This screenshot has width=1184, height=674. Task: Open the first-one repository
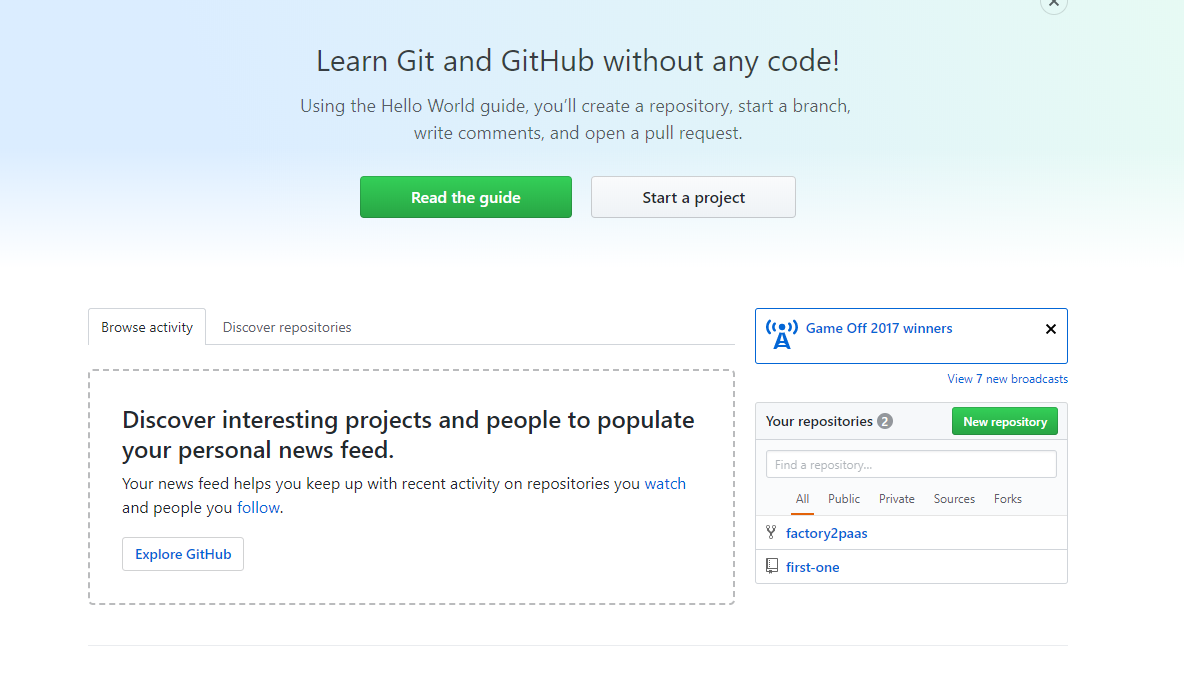(812, 567)
